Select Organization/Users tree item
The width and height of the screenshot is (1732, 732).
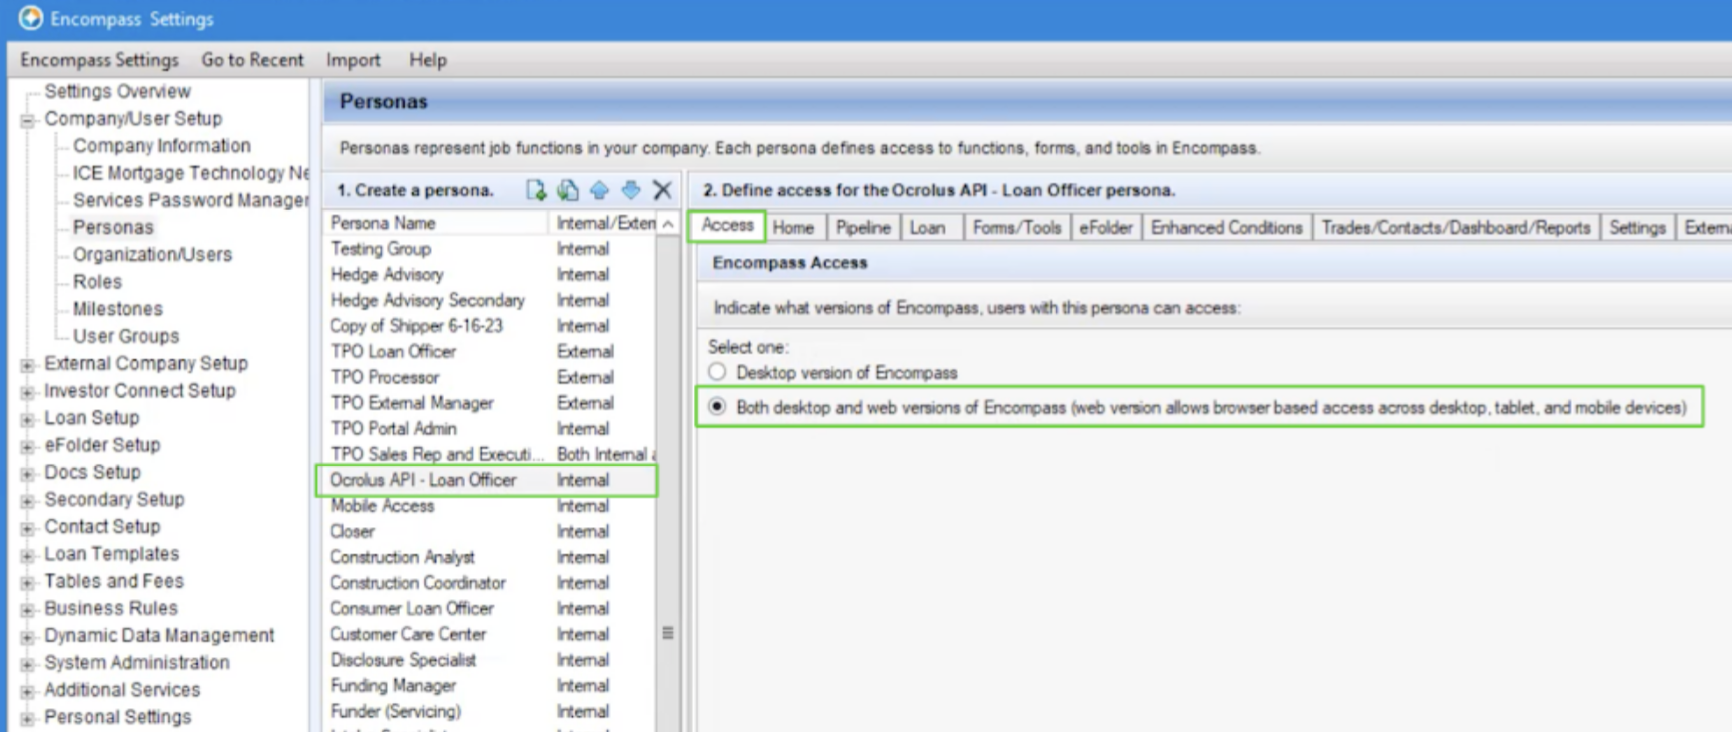(152, 254)
